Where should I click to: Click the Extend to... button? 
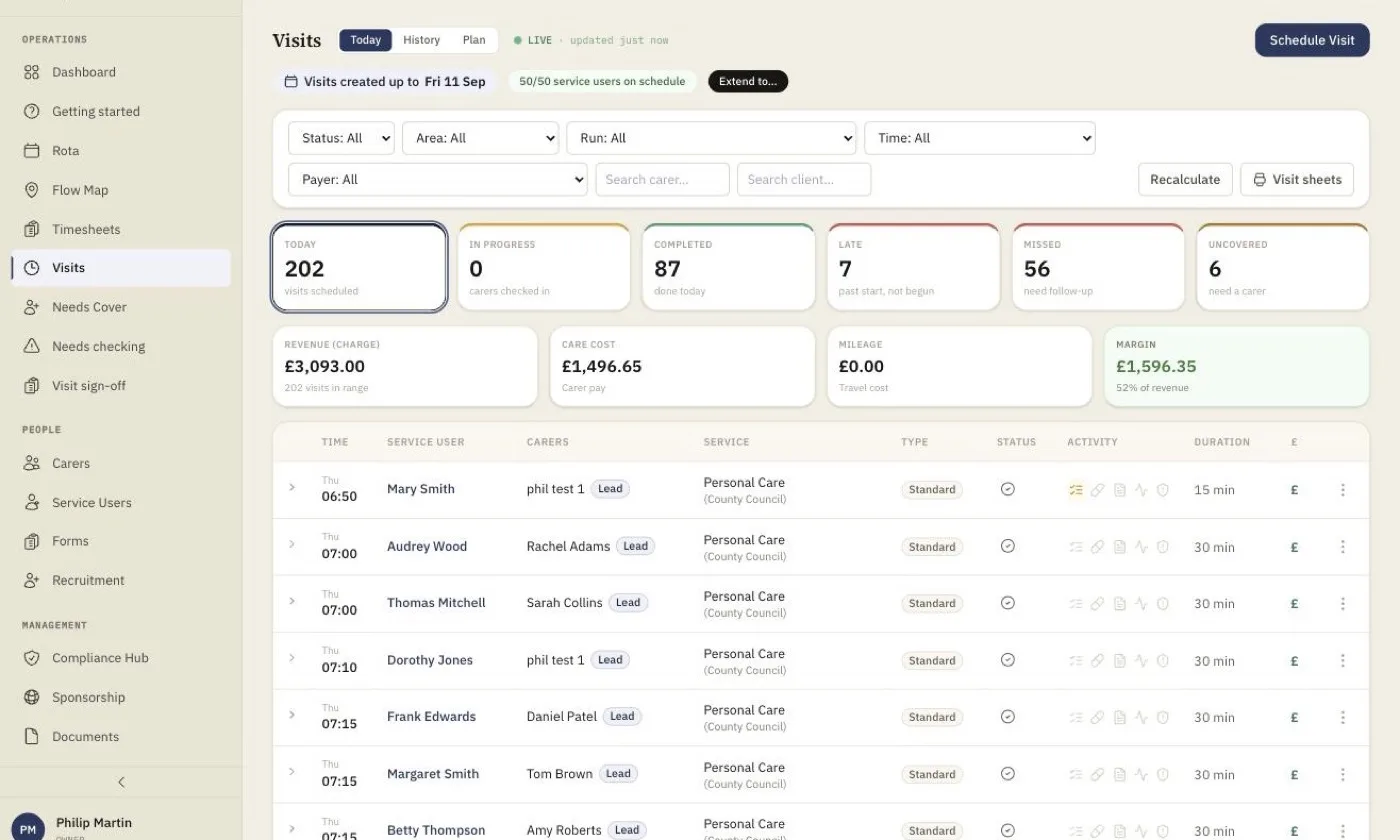pyautogui.click(x=748, y=81)
